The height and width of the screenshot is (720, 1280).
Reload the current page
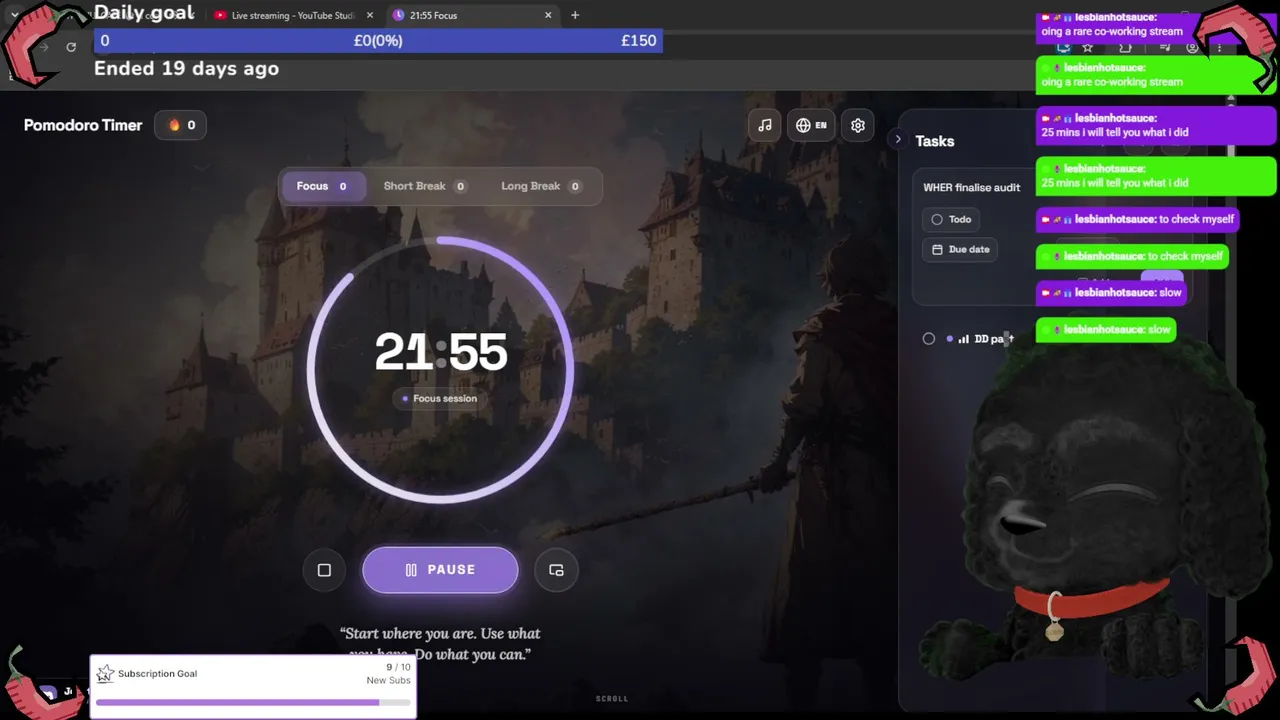[71, 47]
